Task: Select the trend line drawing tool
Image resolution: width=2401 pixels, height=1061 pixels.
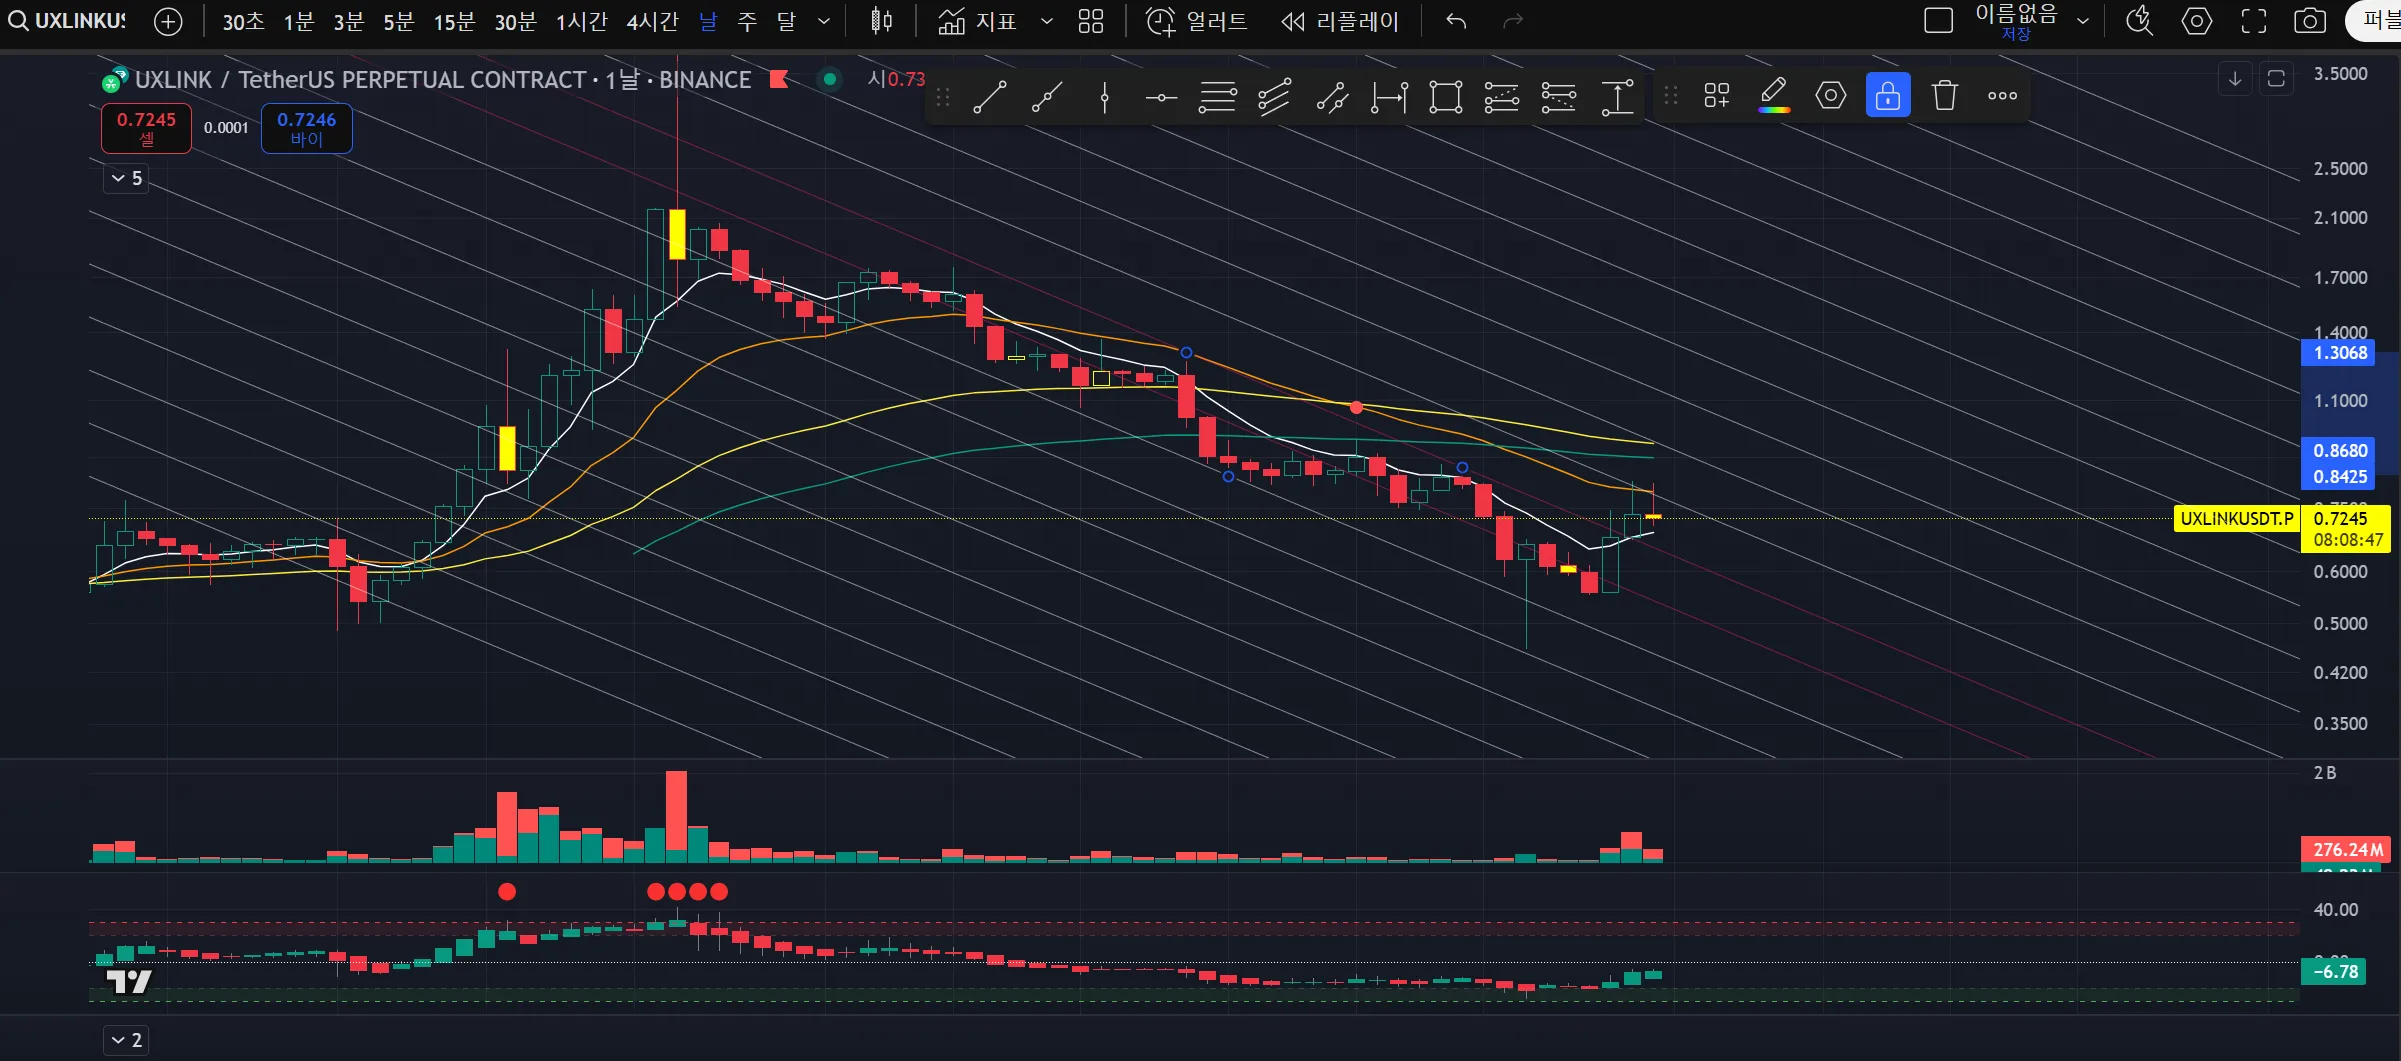Action: coord(989,97)
